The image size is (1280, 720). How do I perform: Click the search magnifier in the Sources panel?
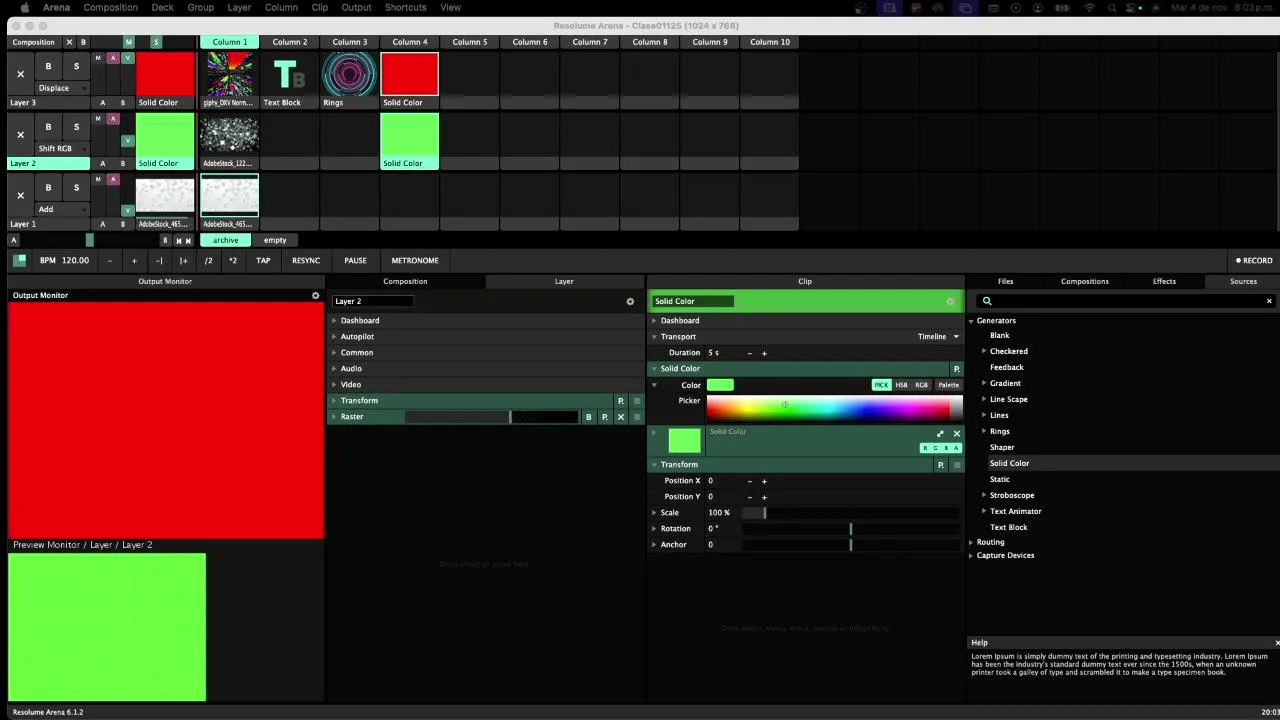click(x=987, y=301)
